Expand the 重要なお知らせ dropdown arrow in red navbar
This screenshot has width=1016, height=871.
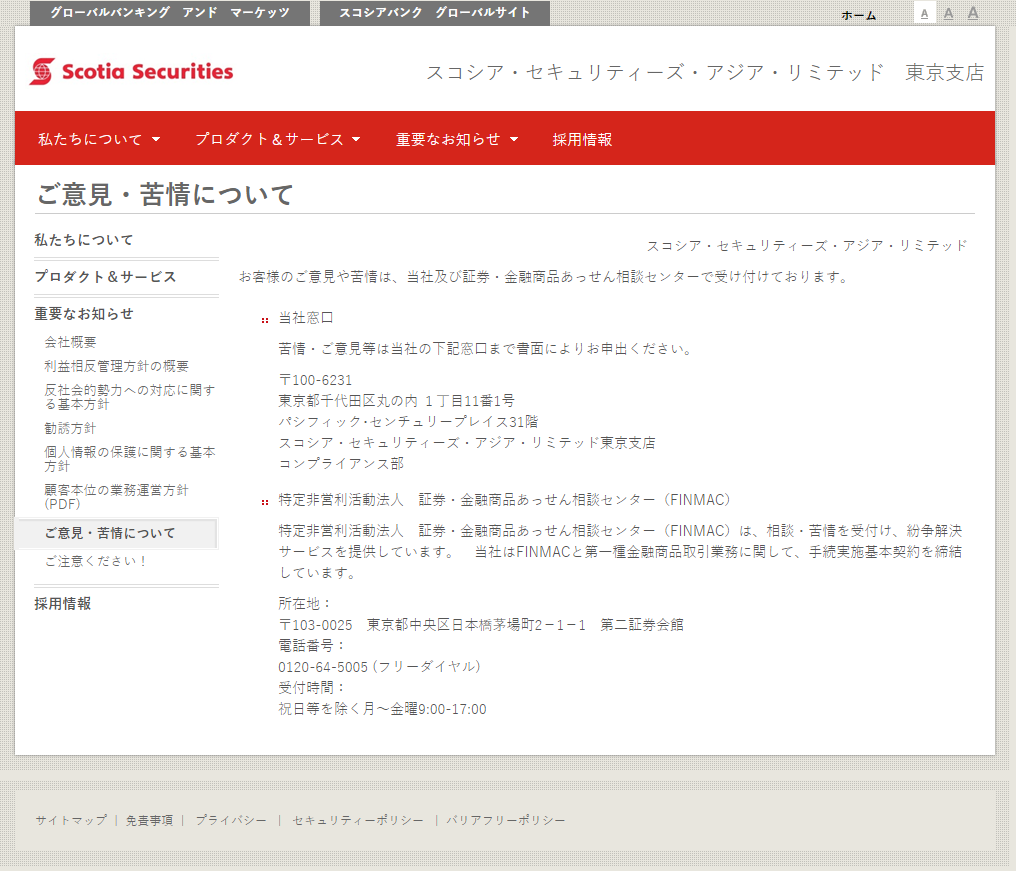click(514, 139)
